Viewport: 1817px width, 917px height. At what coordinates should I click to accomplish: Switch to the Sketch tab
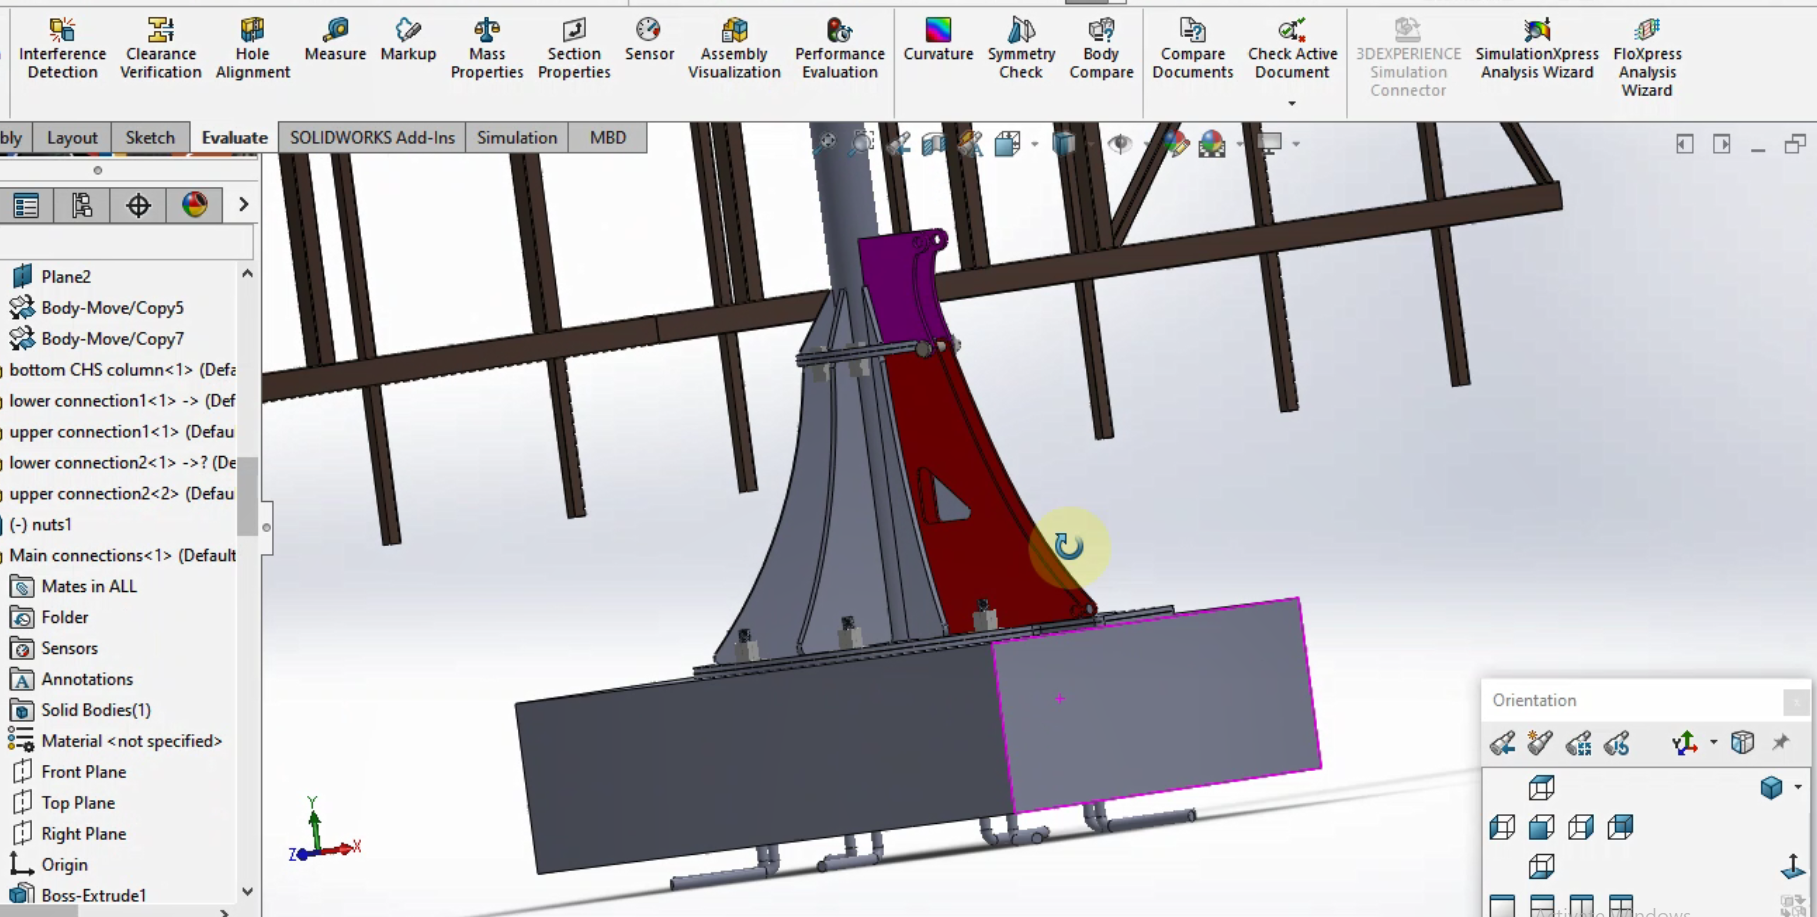(150, 138)
